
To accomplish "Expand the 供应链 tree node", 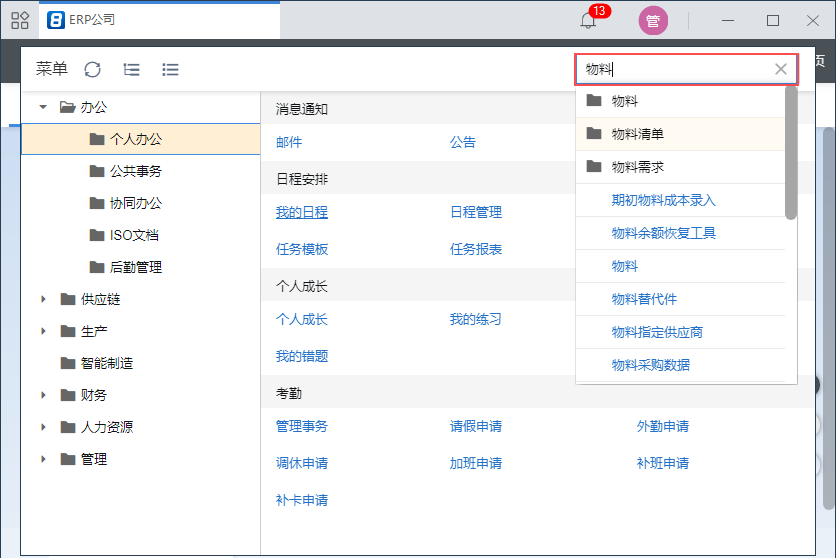I will click(x=43, y=299).
